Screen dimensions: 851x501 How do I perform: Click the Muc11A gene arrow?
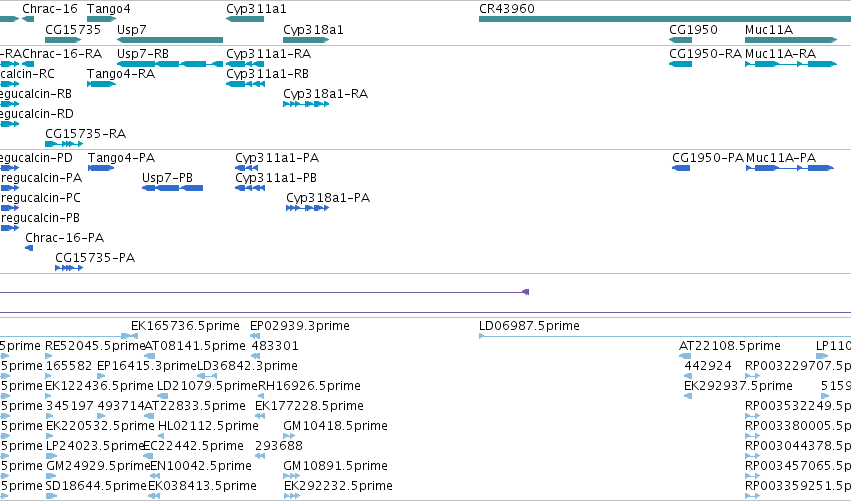[x=791, y=40]
